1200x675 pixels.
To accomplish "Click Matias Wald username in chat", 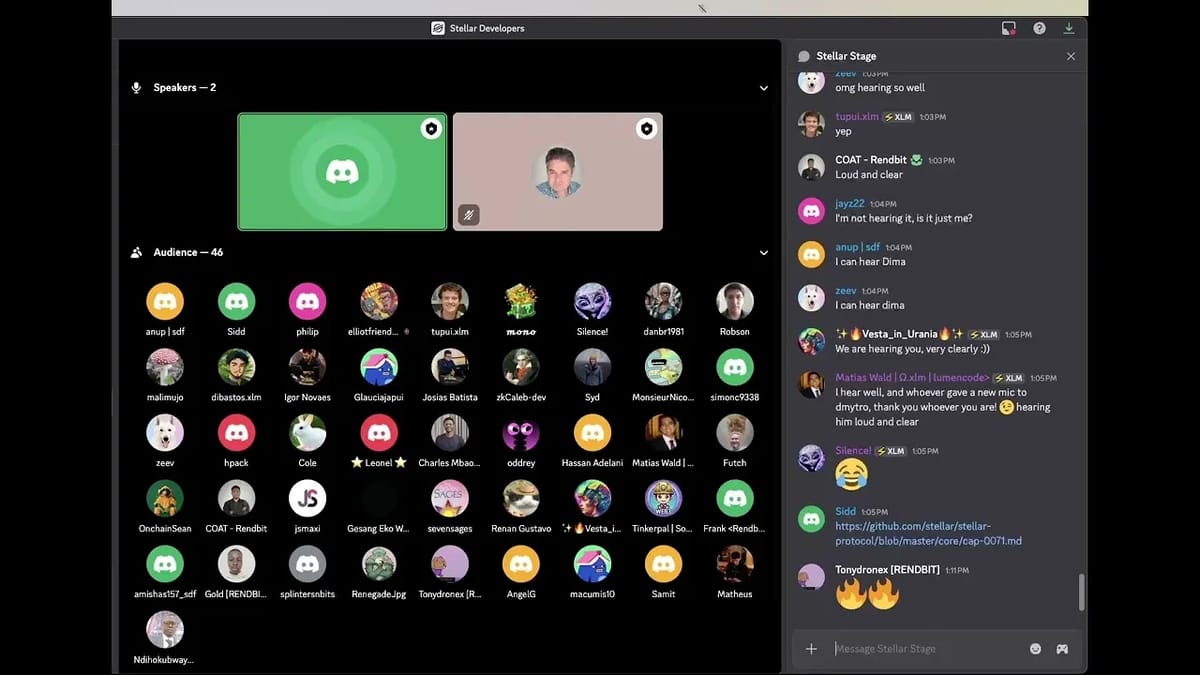I will [x=912, y=378].
